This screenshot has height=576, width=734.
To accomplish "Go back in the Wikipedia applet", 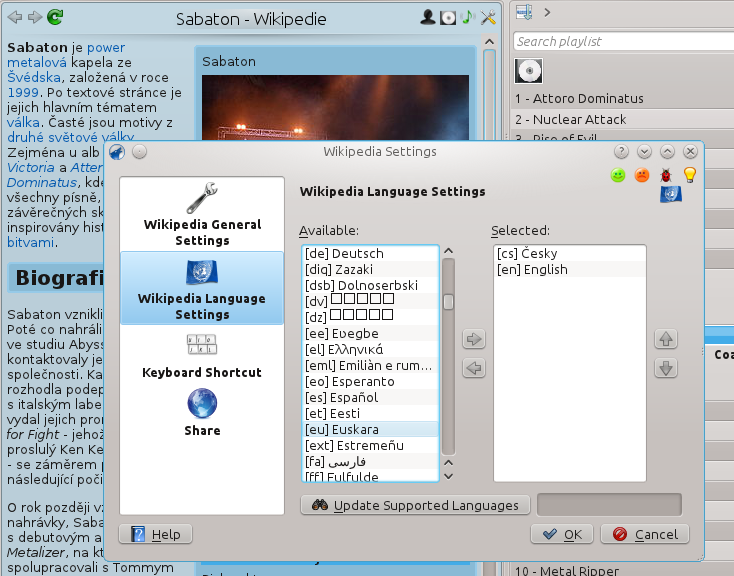I will point(15,18).
